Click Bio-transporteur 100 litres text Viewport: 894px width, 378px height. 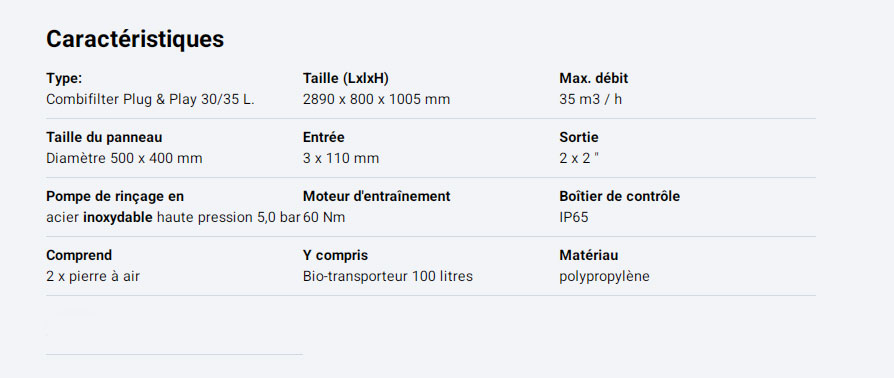coord(388,277)
